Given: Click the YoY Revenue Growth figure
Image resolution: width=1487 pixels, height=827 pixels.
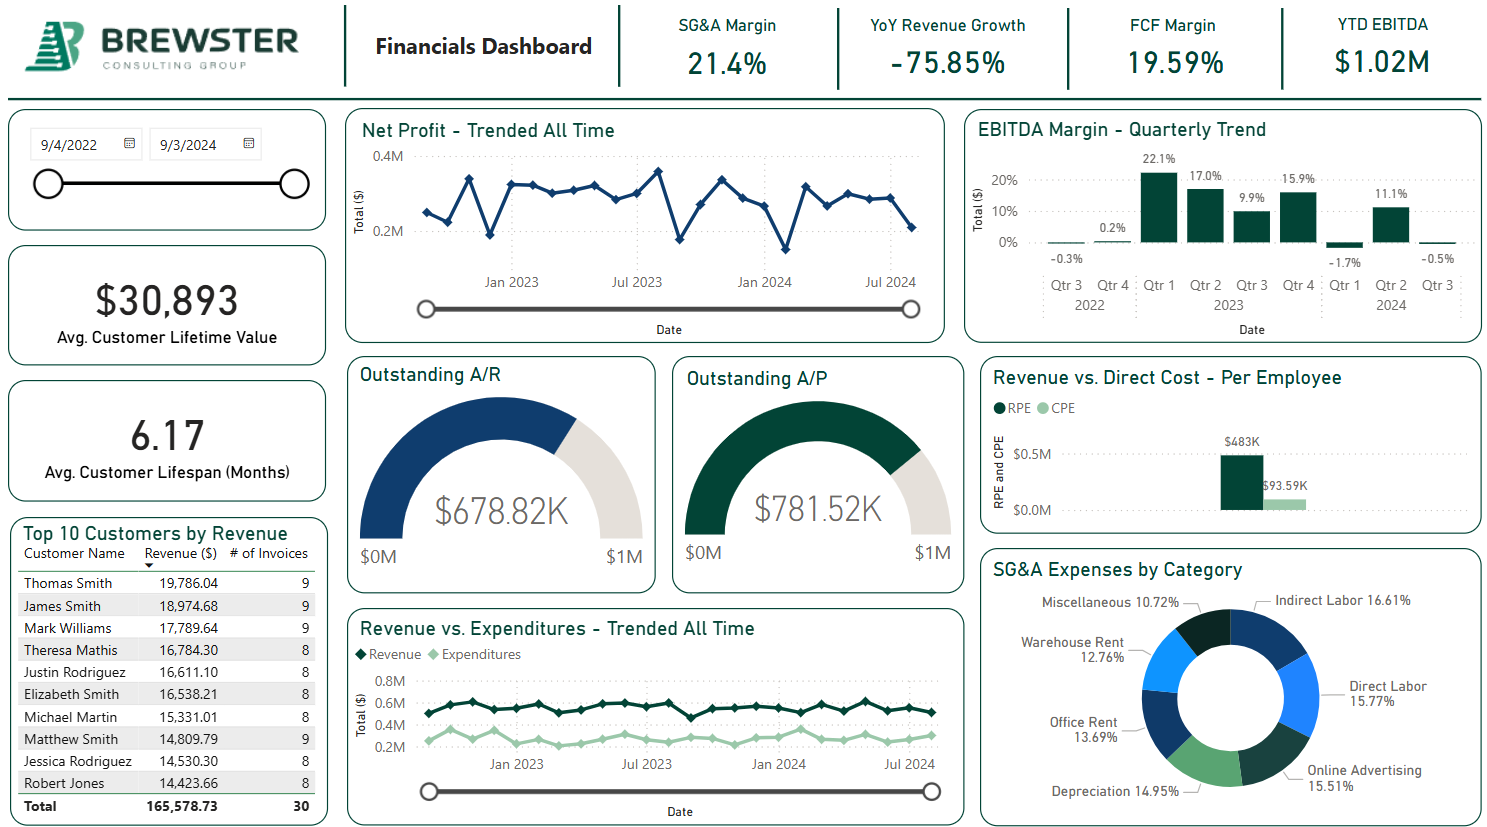Looking at the screenshot, I should pos(948,62).
